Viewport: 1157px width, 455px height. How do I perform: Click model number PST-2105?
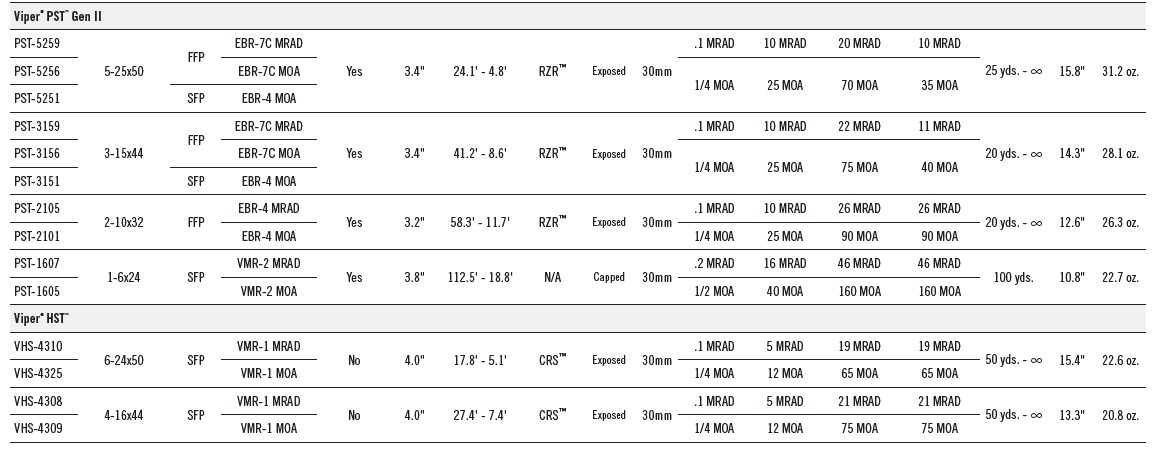37,209
